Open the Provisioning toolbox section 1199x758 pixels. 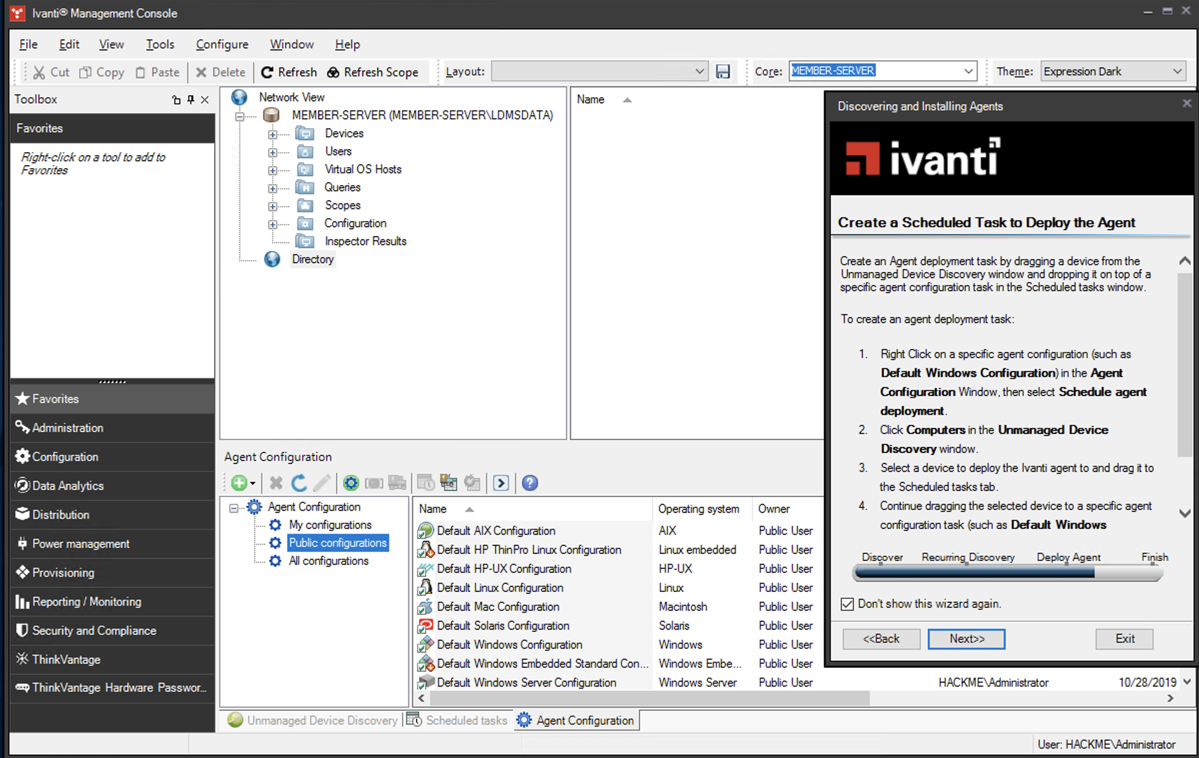pyautogui.click(x=63, y=573)
